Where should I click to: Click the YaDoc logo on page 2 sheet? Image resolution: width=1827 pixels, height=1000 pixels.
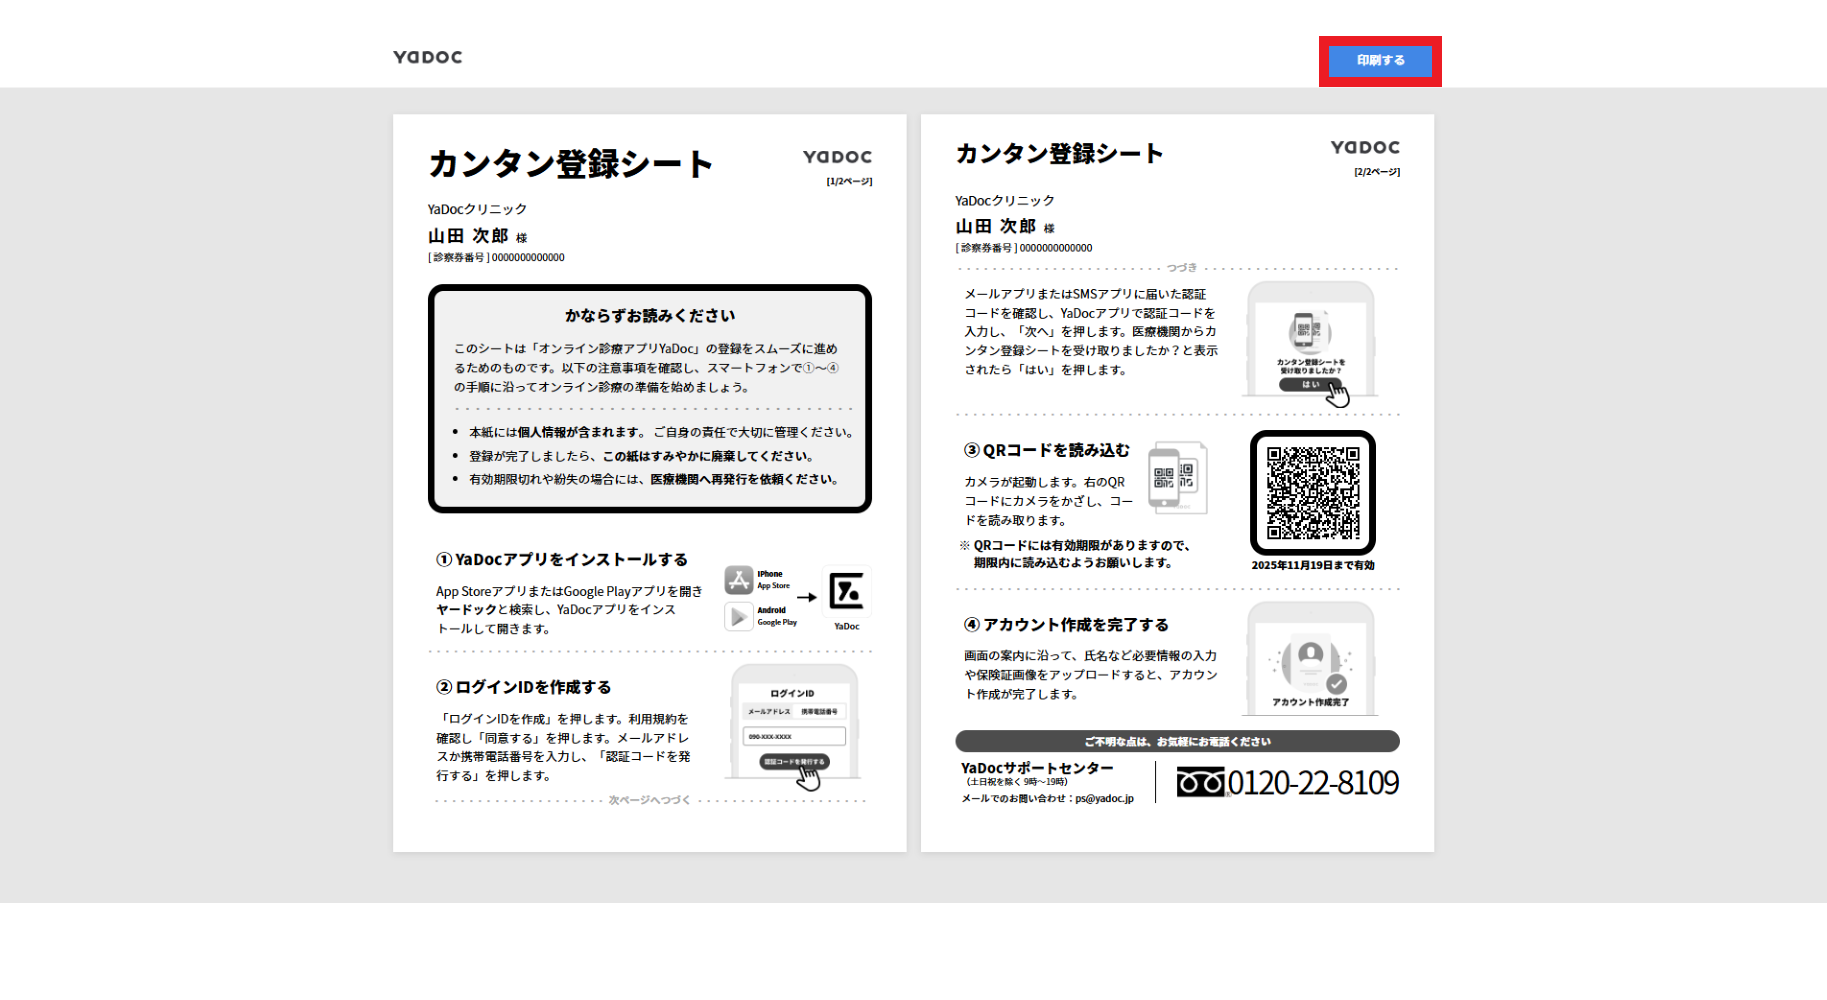pyautogui.click(x=1365, y=147)
